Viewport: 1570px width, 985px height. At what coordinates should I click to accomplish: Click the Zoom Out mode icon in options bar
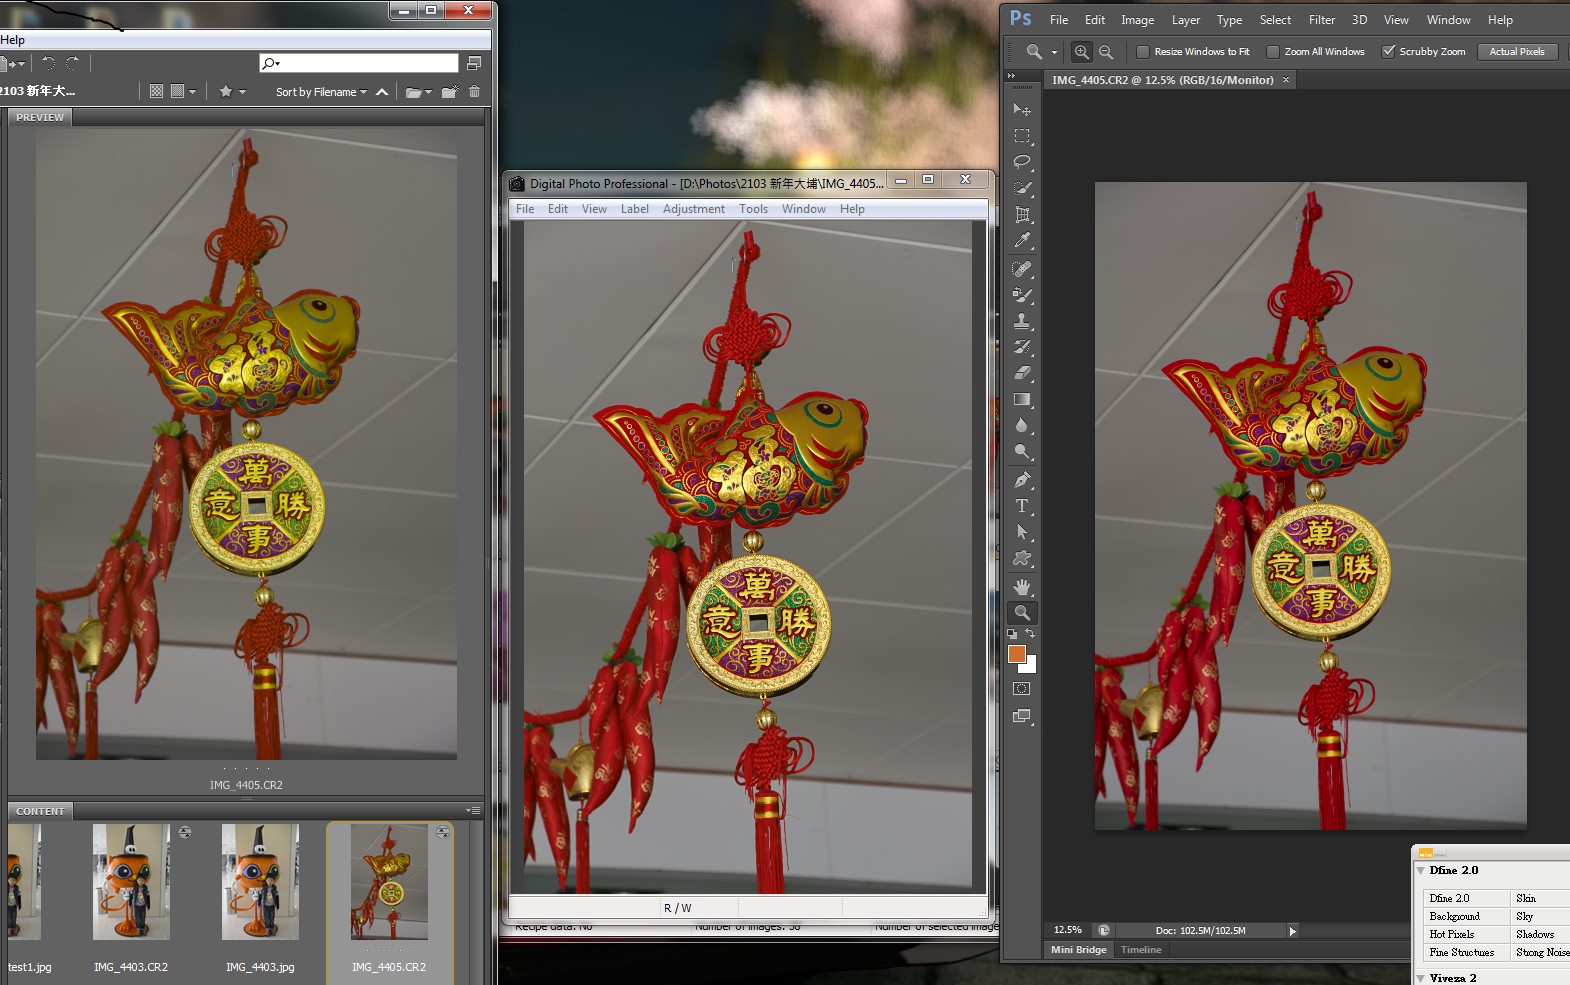[x=1106, y=52]
